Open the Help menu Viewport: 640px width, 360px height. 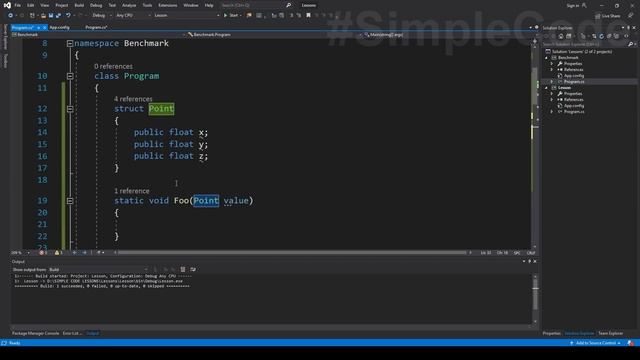point(209,5)
